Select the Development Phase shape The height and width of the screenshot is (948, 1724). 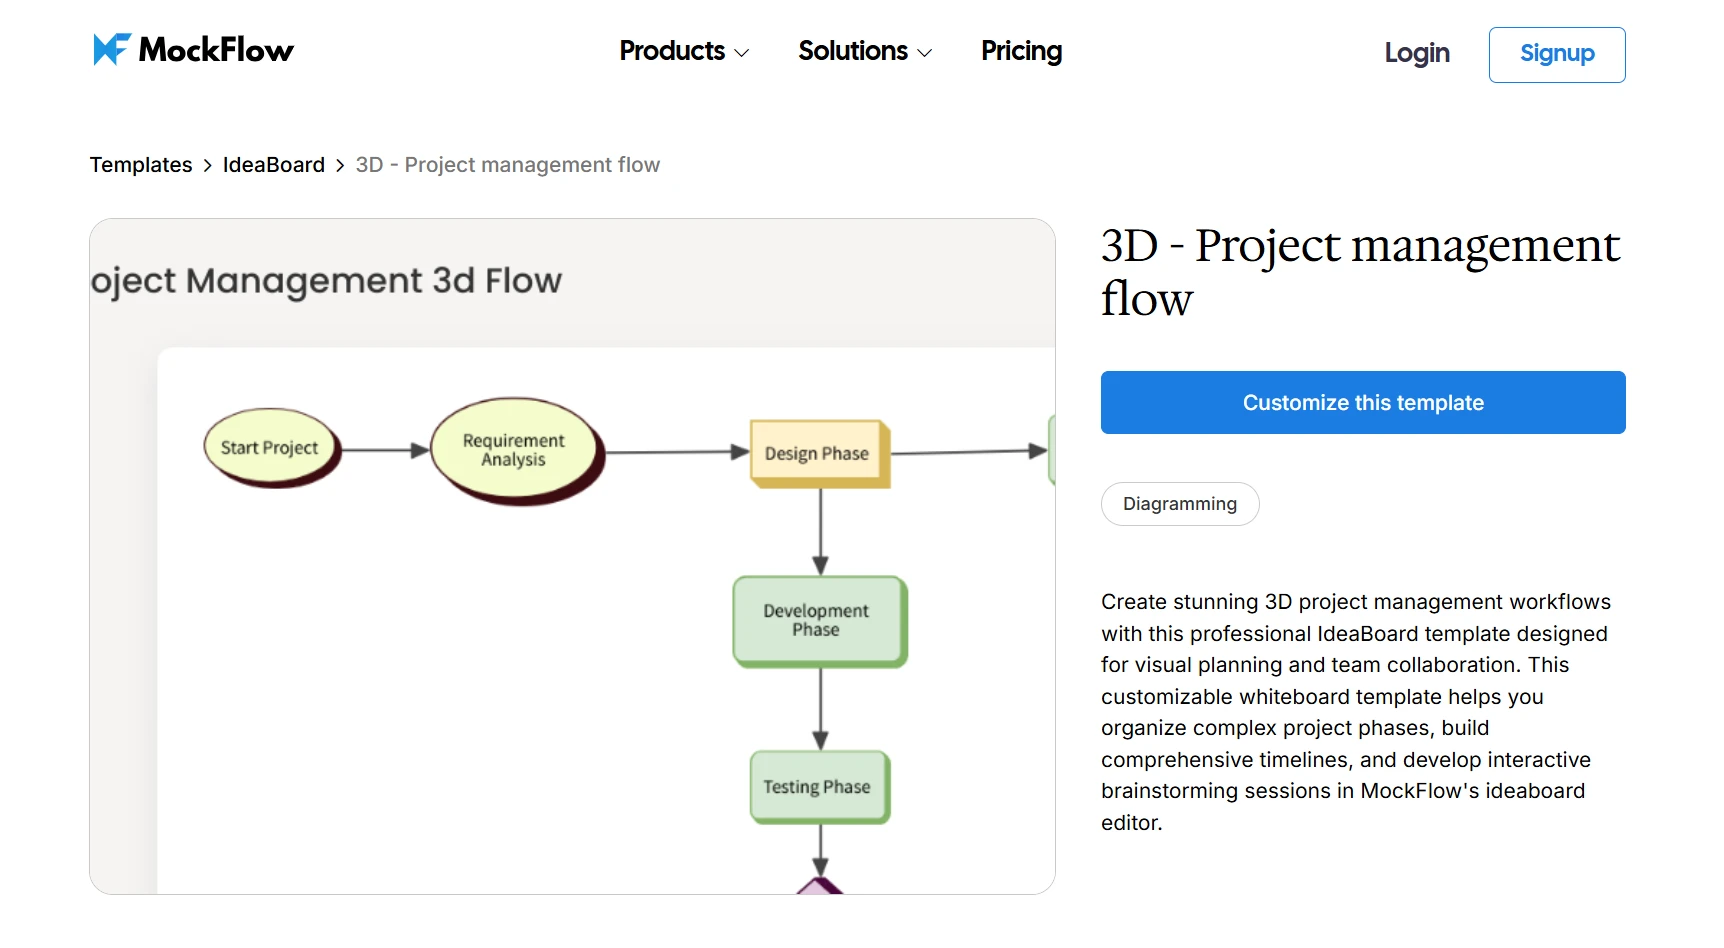(x=818, y=621)
